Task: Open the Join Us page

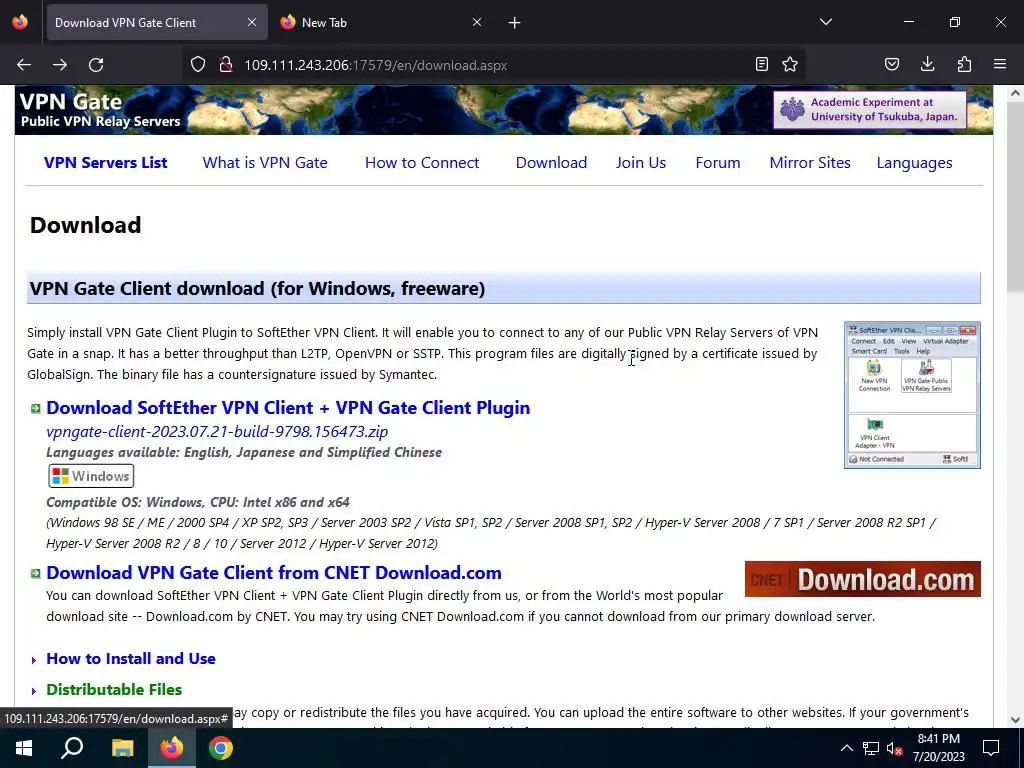Action: tap(641, 163)
